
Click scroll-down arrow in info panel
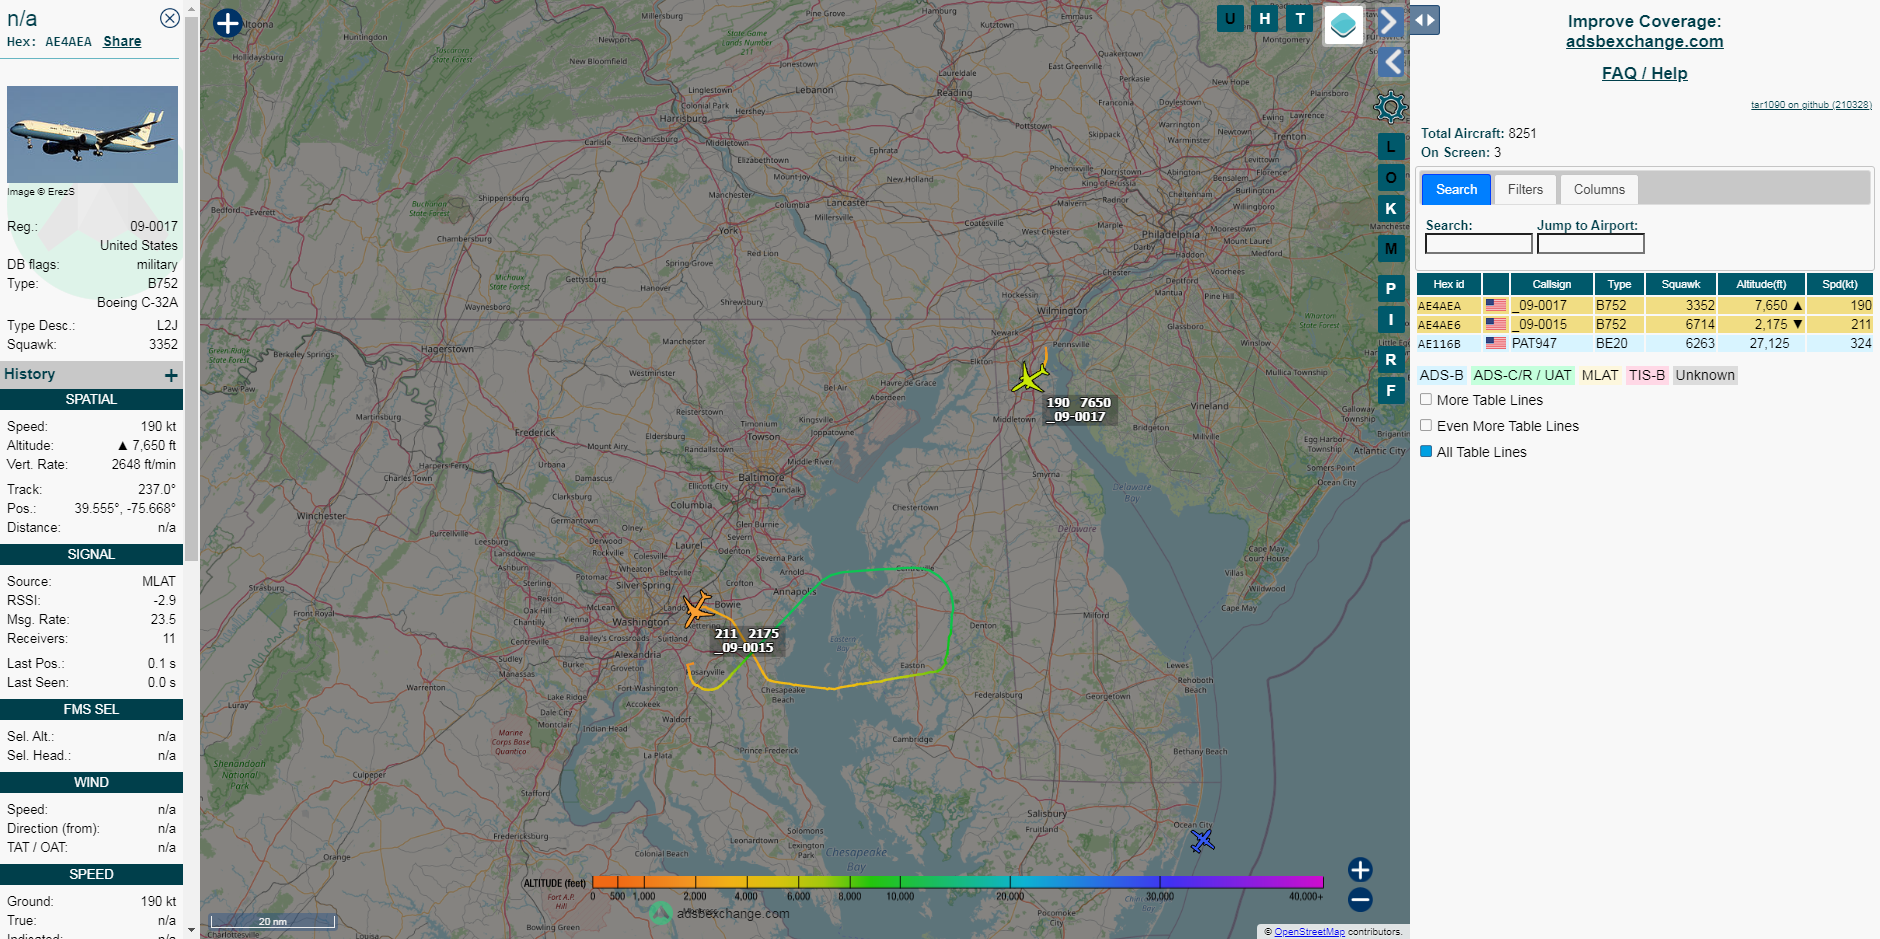[191, 931]
